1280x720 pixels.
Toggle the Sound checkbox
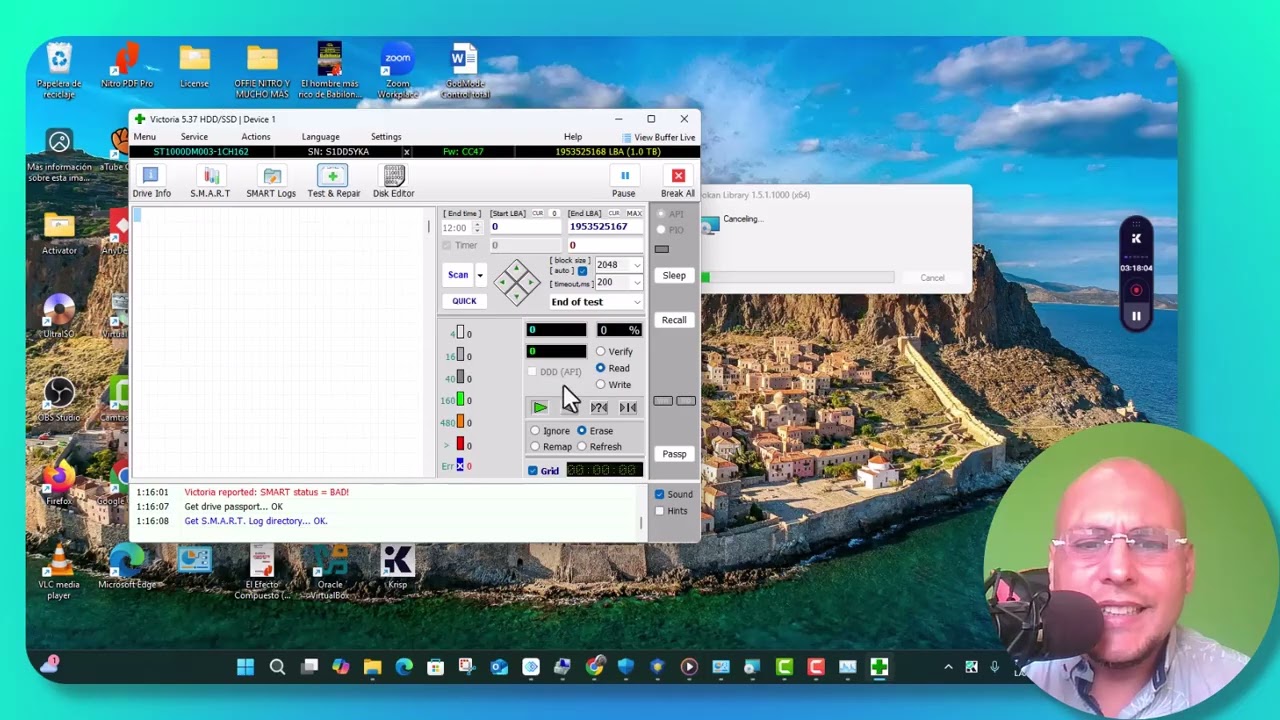(659, 495)
